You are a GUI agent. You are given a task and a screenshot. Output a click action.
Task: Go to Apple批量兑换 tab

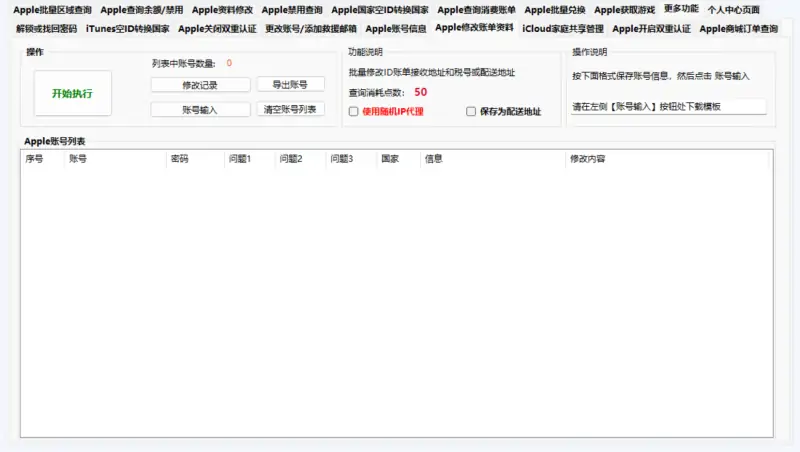coord(554,10)
